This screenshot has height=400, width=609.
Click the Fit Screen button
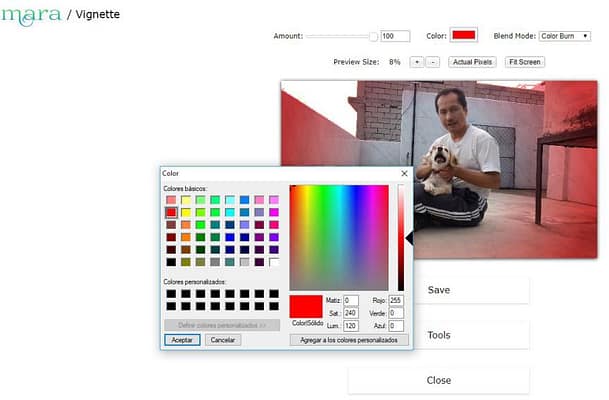[x=525, y=62]
